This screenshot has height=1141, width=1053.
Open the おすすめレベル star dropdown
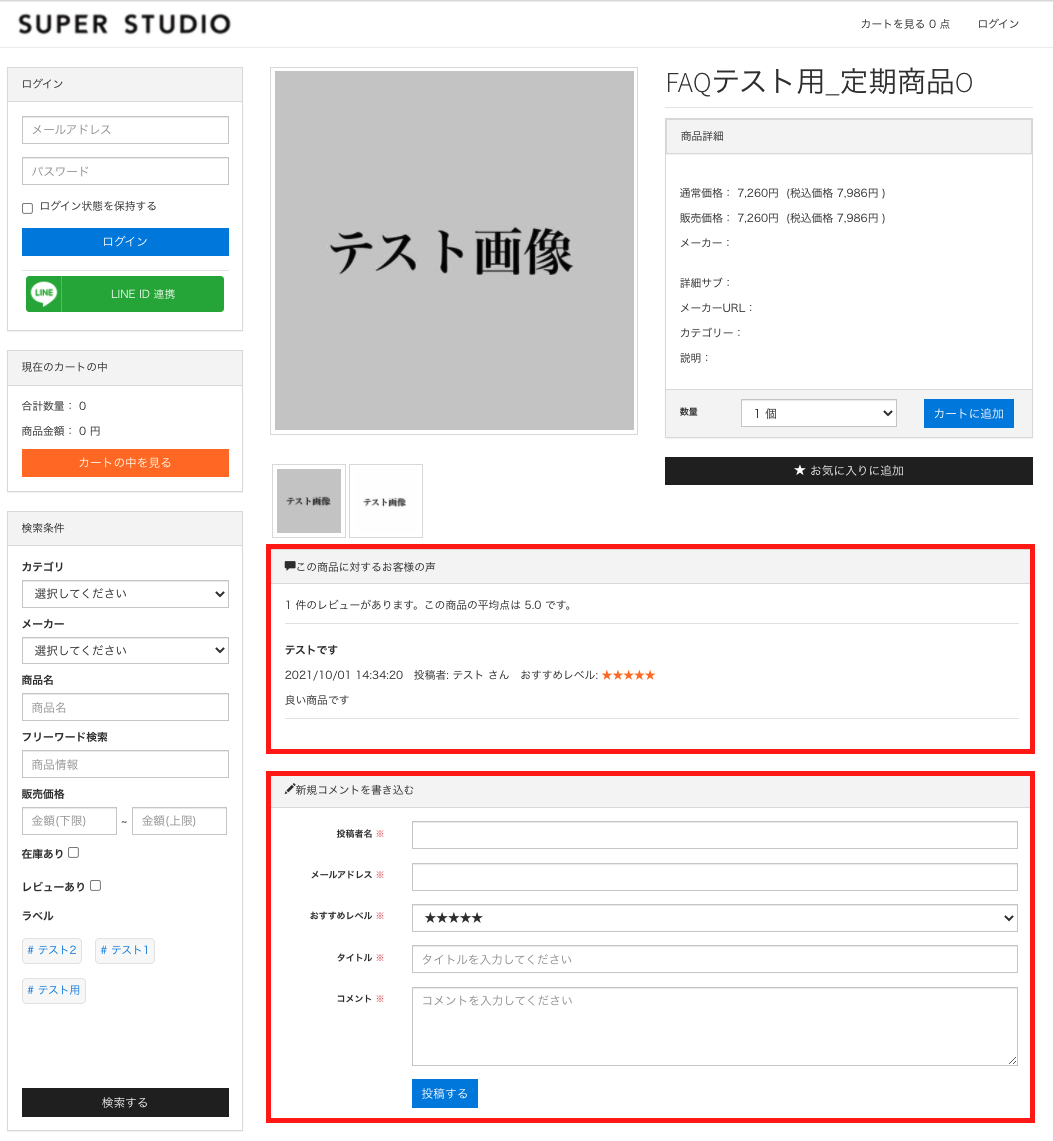click(715, 918)
